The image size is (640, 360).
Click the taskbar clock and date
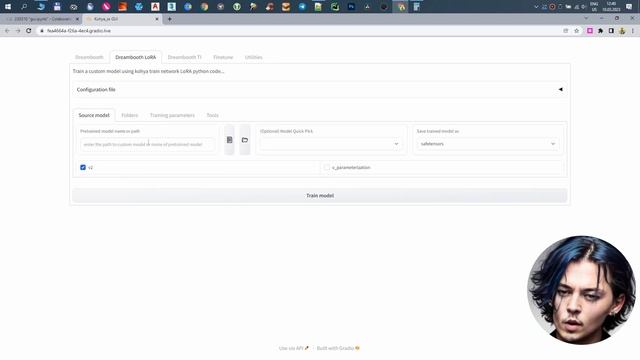click(611, 7)
